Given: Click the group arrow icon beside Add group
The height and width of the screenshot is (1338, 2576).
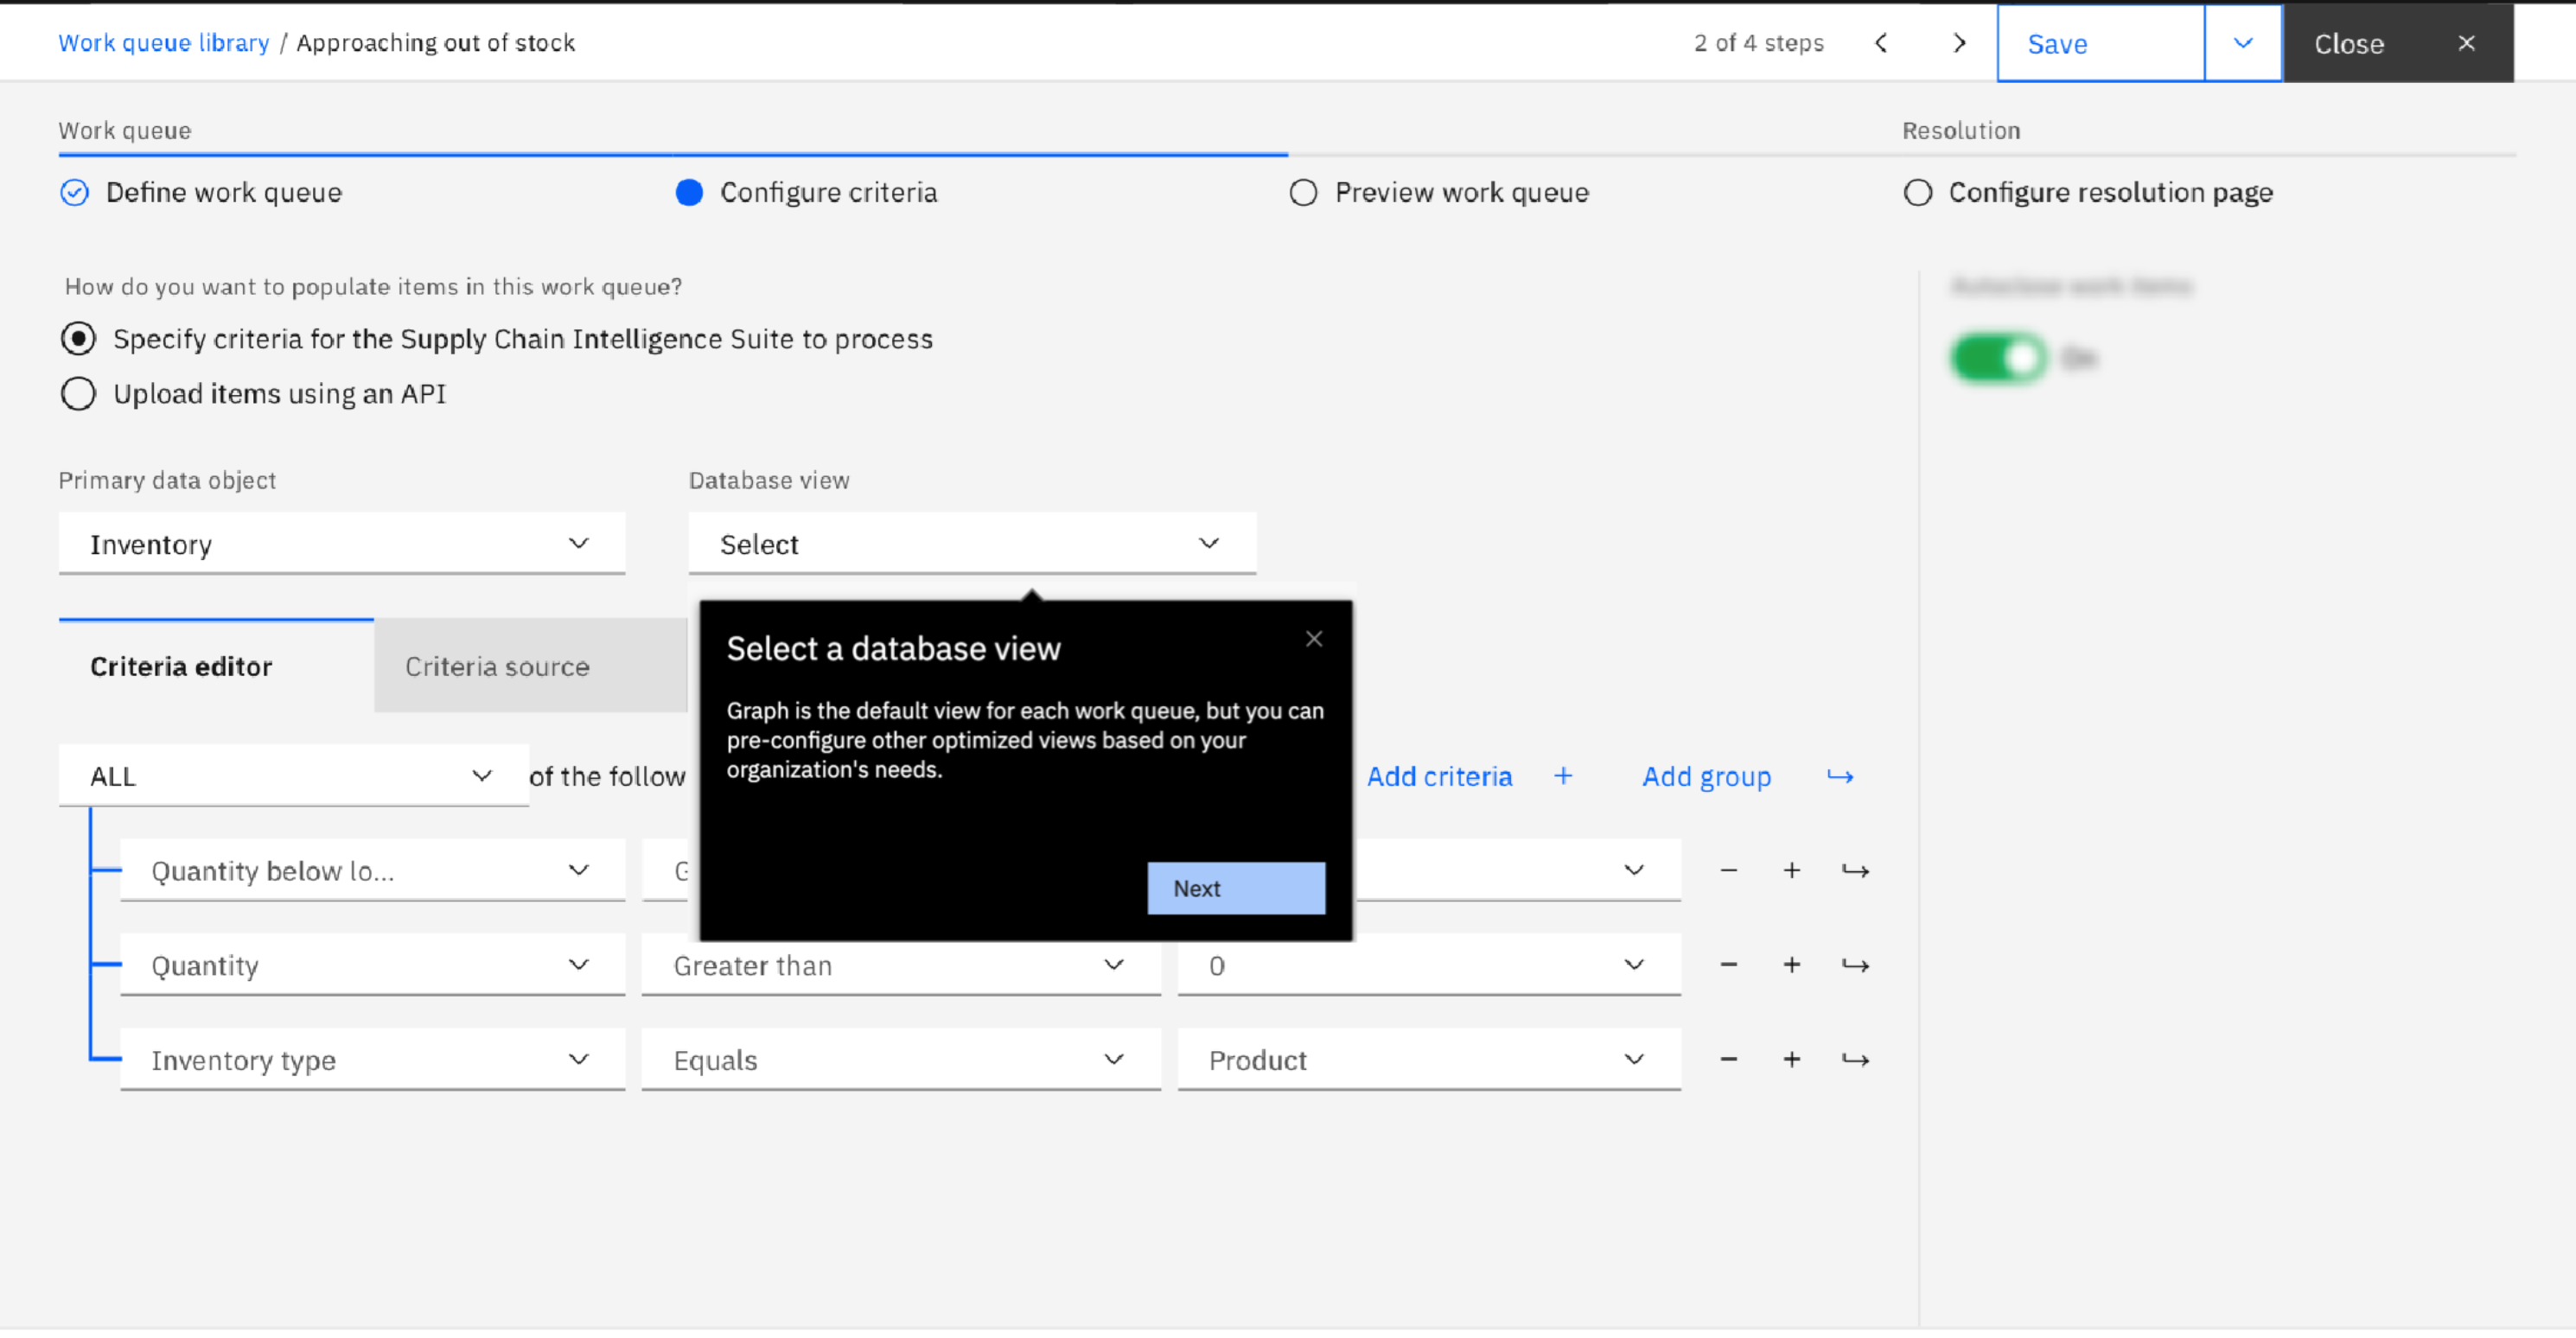Looking at the screenshot, I should [x=1840, y=777].
